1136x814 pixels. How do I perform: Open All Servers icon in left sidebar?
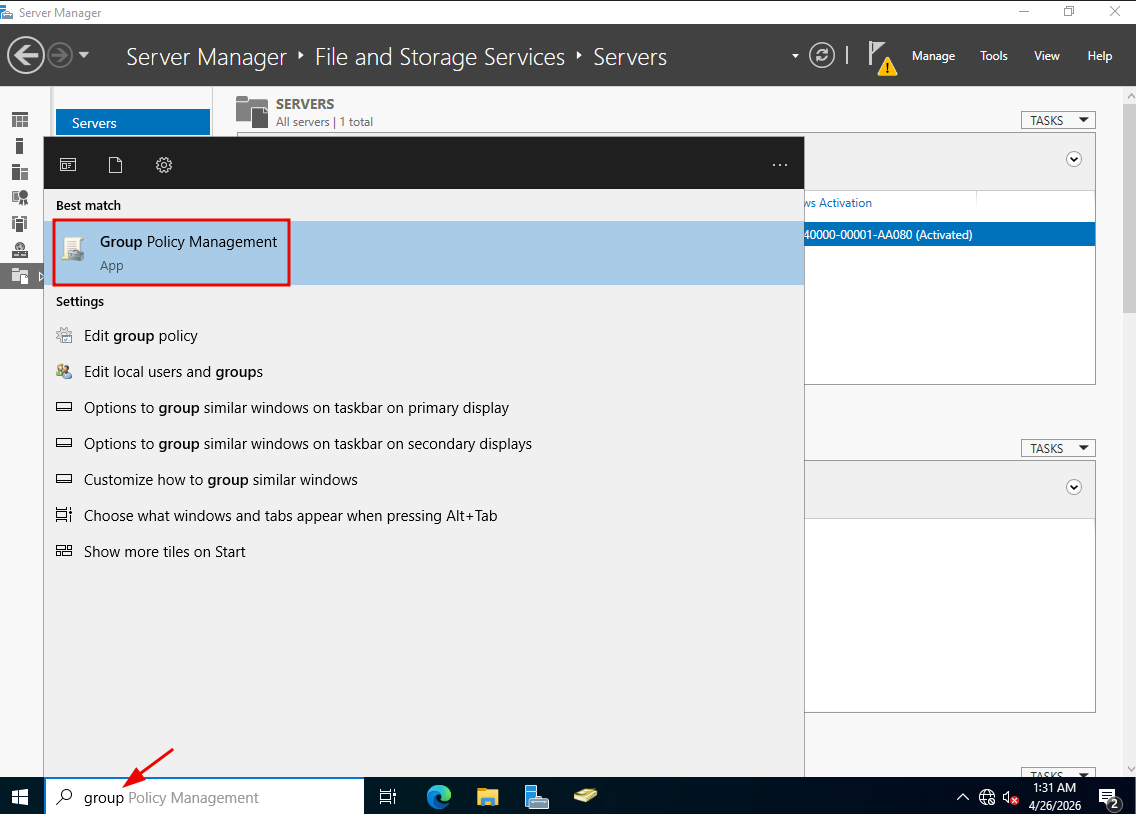pyautogui.click(x=20, y=172)
